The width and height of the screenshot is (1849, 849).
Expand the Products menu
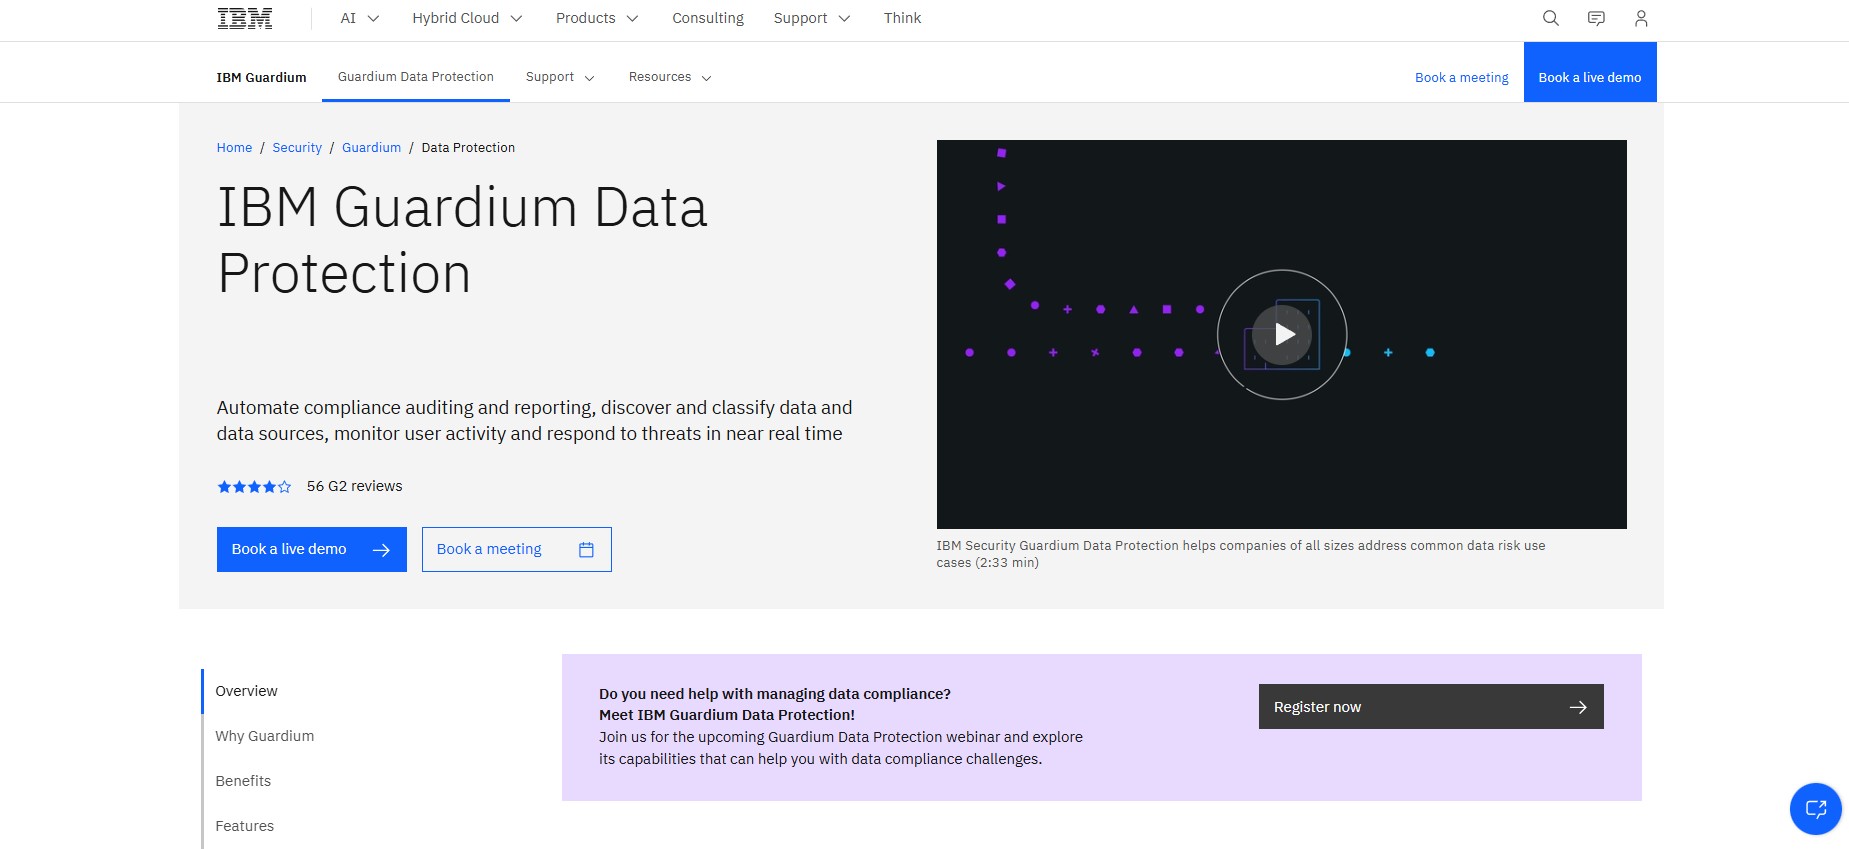tap(597, 18)
